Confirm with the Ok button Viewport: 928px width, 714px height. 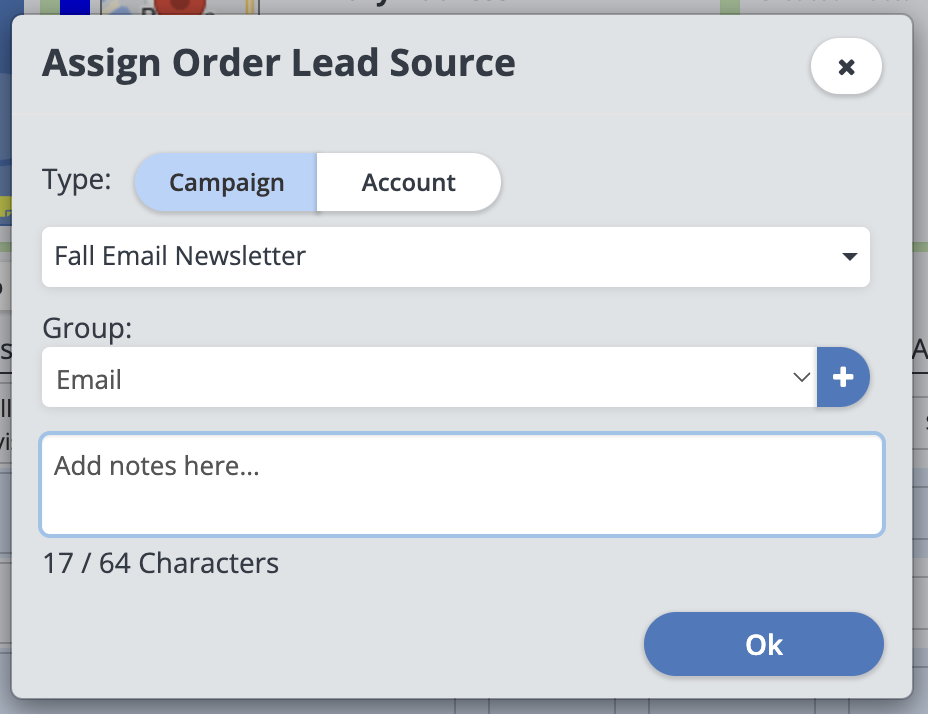[x=763, y=645]
